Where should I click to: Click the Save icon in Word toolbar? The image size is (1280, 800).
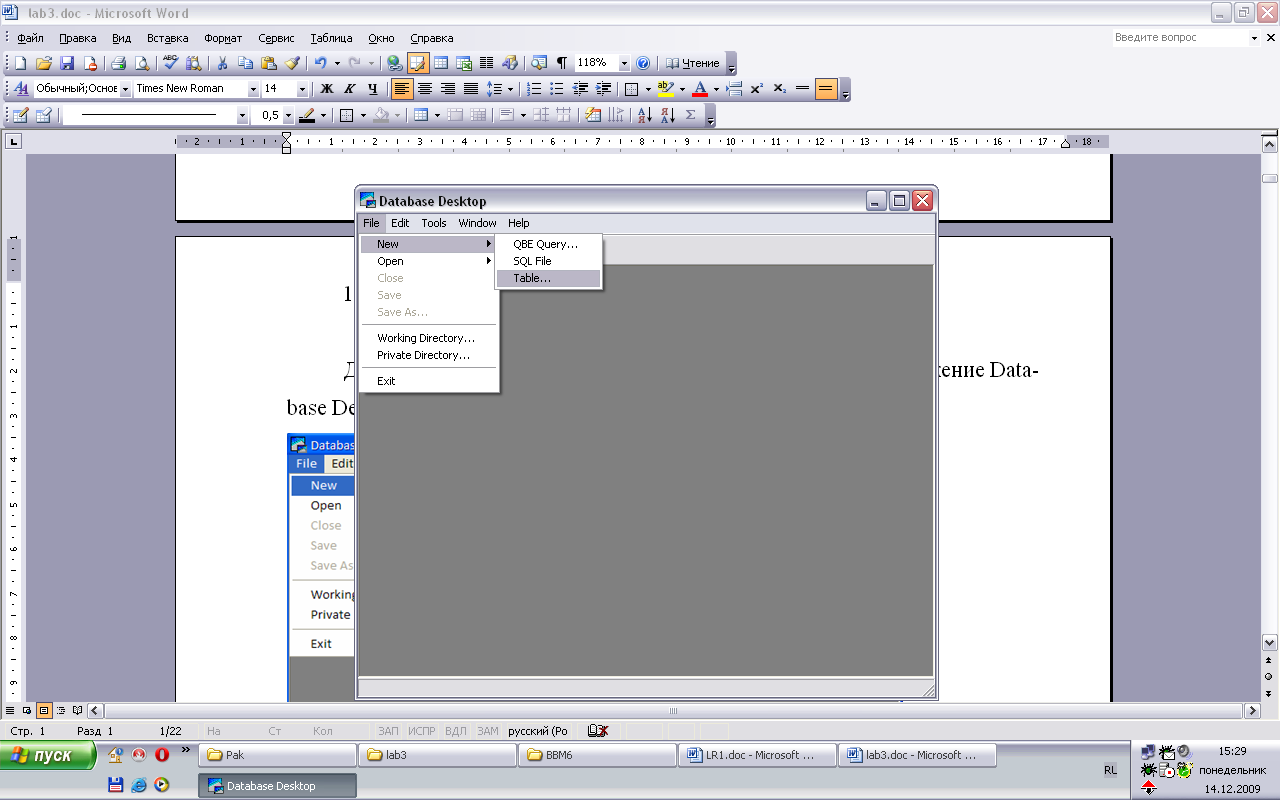click(x=67, y=63)
